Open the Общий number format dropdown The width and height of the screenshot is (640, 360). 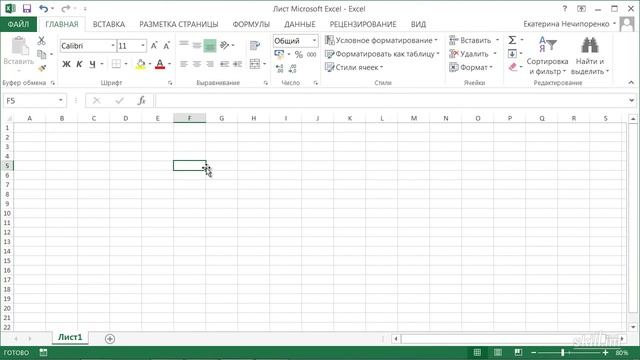(314, 41)
